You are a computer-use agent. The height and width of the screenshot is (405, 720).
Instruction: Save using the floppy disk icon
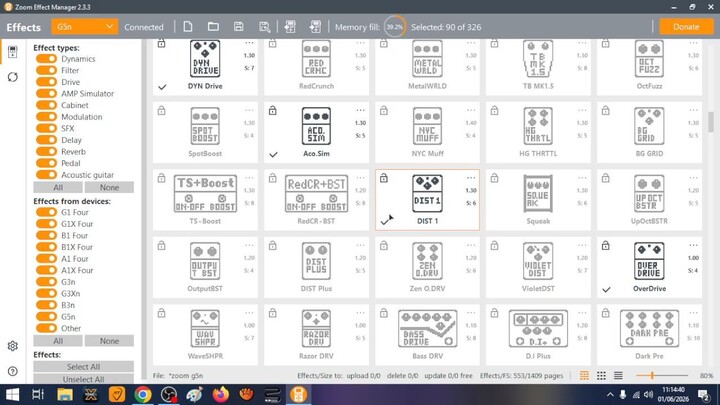[238, 27]
